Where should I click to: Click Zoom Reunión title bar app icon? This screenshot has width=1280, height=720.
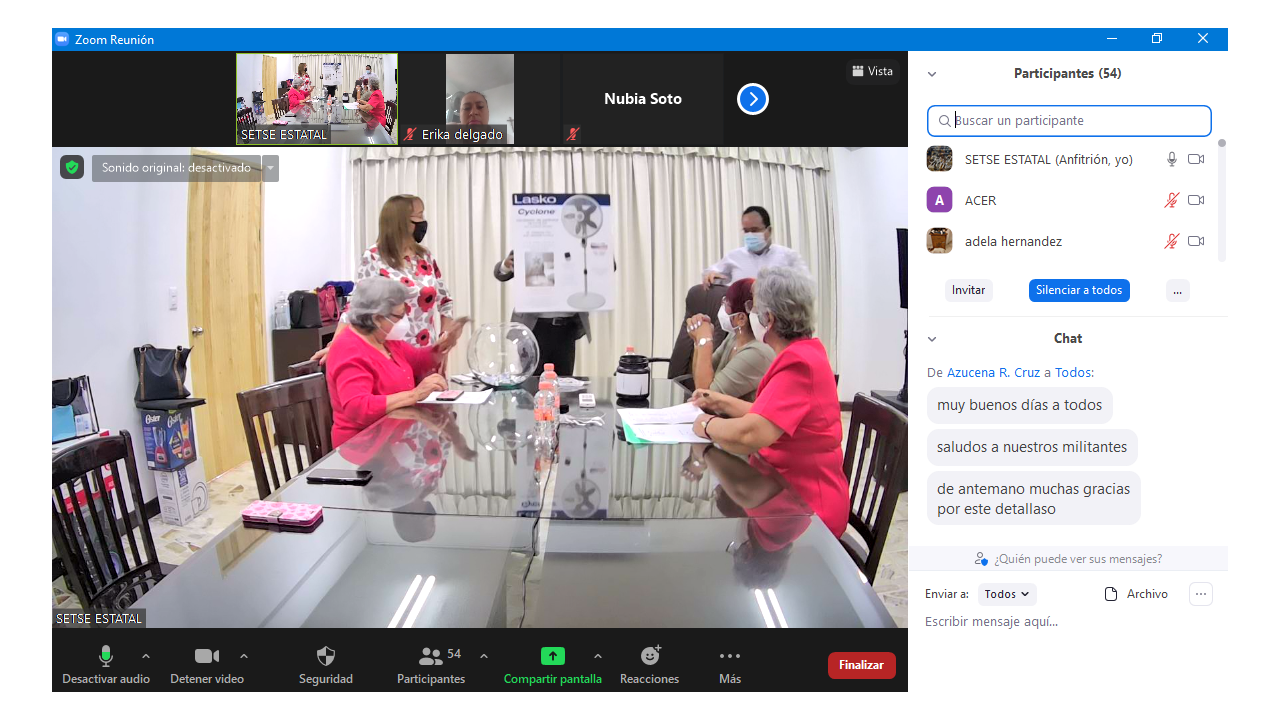point(62,39)
